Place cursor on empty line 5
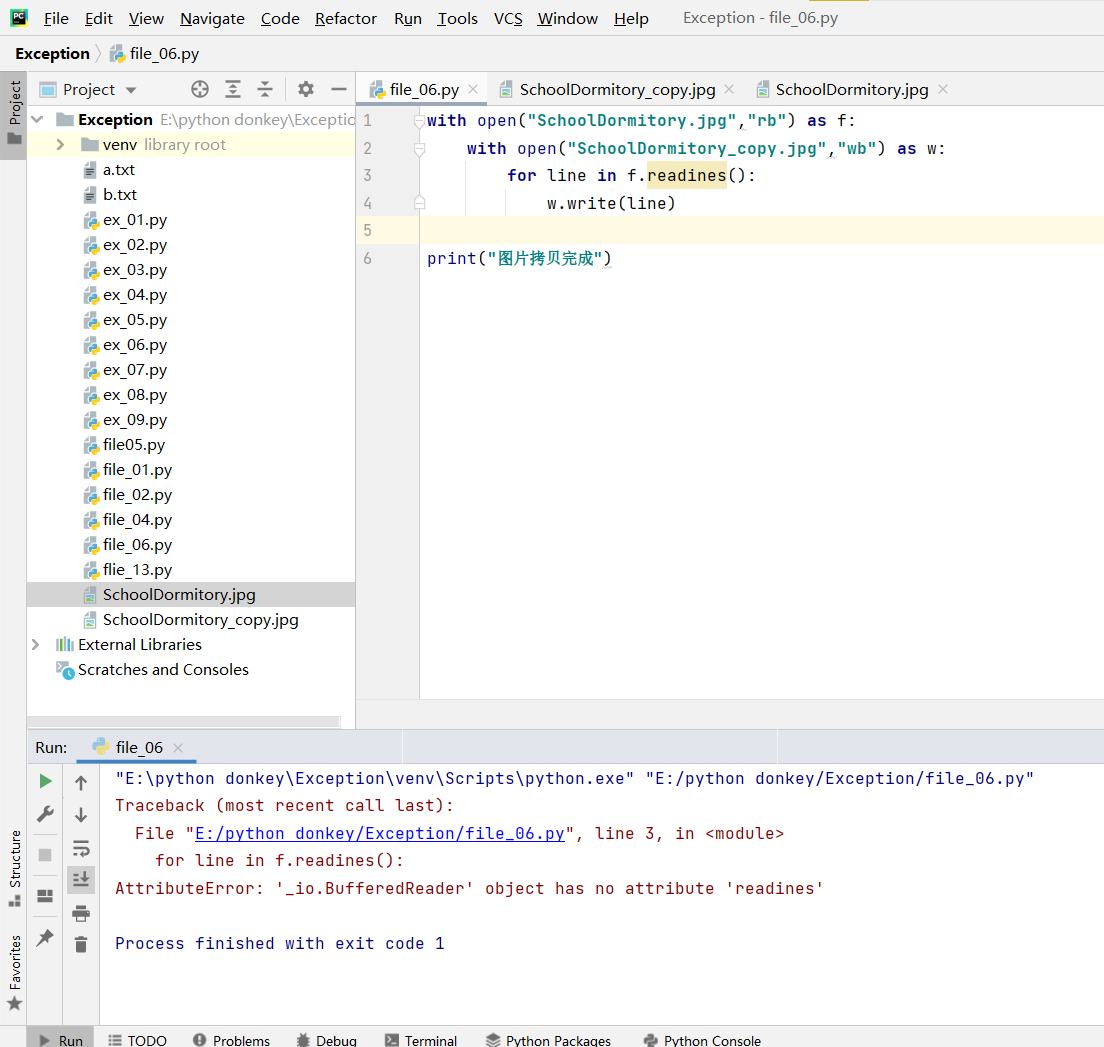This screenshot has height=1047, width=1104. click(760, 230)
